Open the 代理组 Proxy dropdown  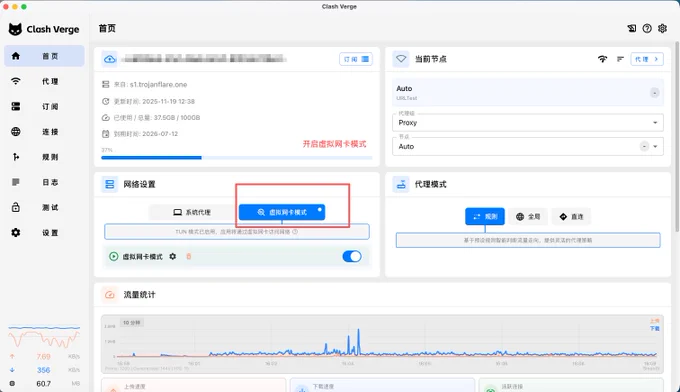pyautogui.click(x=528, y=123)
